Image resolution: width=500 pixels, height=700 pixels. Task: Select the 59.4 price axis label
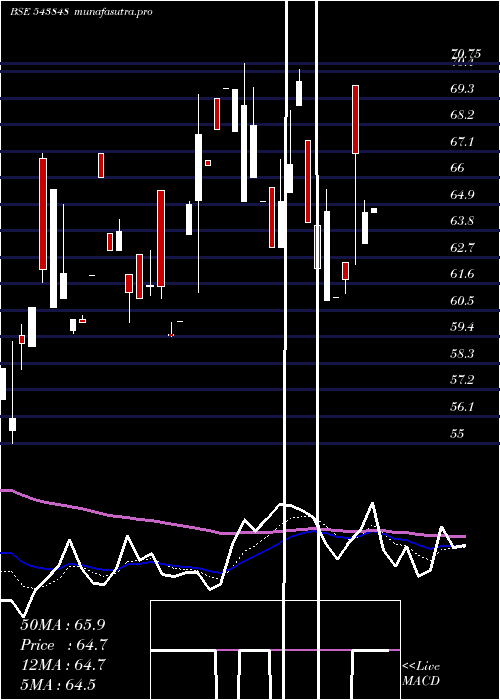tap(462, 327)
